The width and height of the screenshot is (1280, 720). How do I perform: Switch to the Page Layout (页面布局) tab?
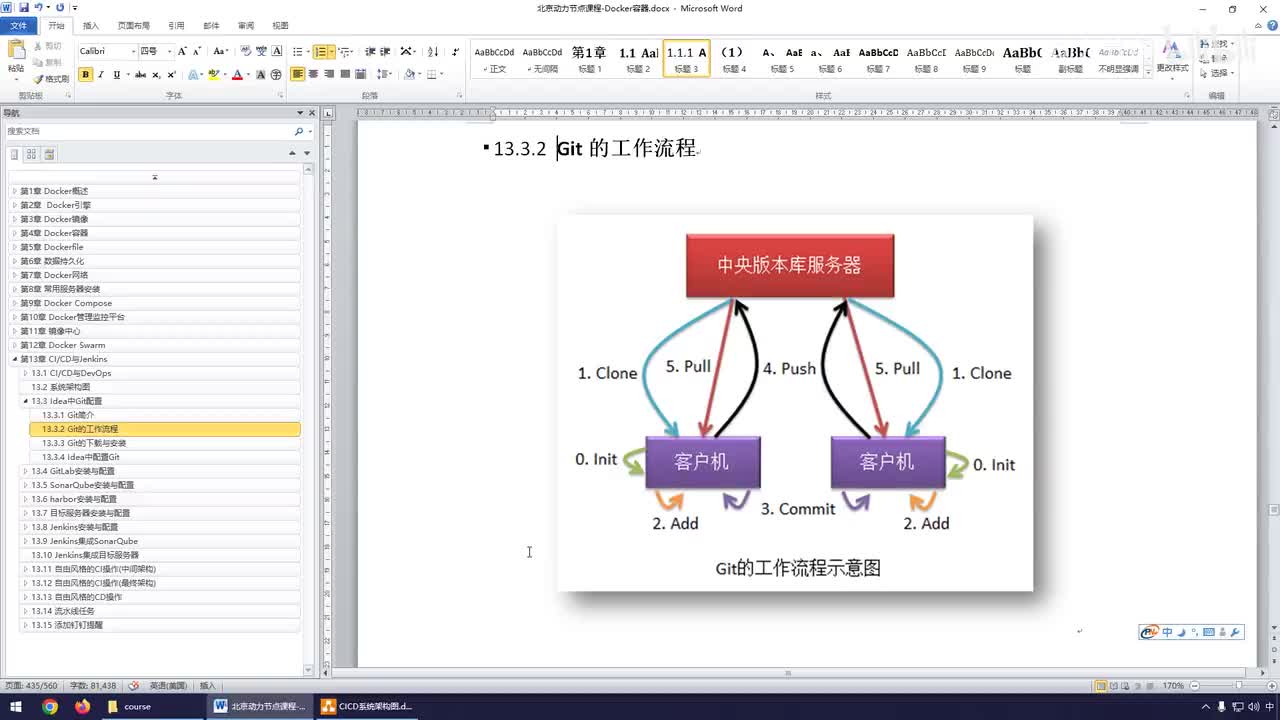(x=134, y=26)
